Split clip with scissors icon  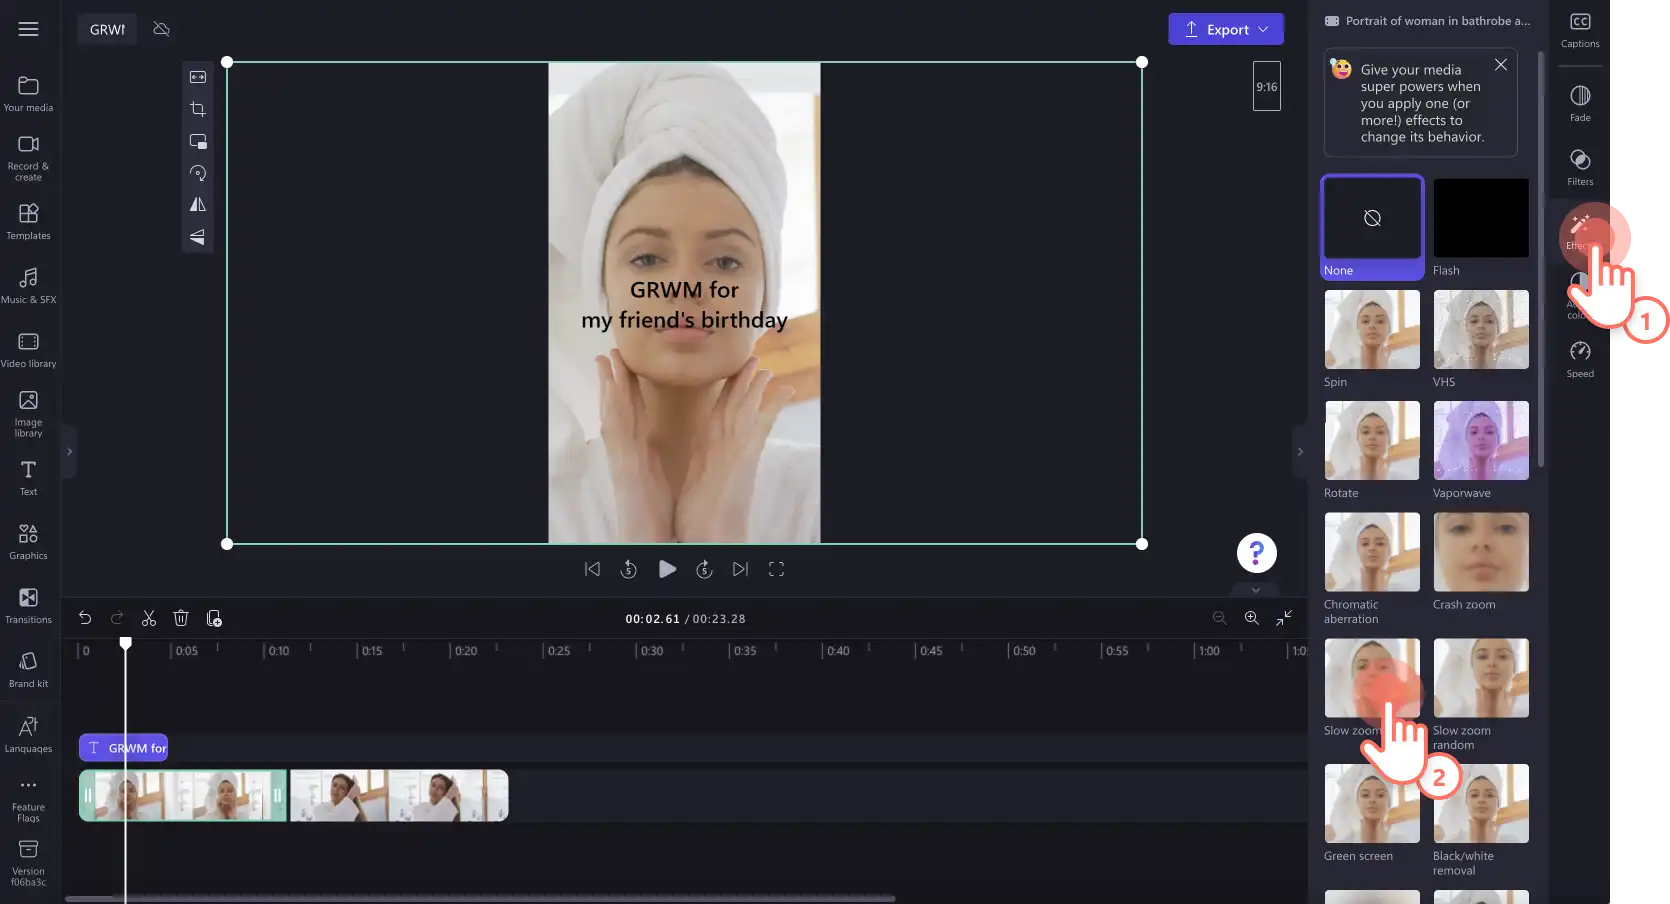(149, 618)
